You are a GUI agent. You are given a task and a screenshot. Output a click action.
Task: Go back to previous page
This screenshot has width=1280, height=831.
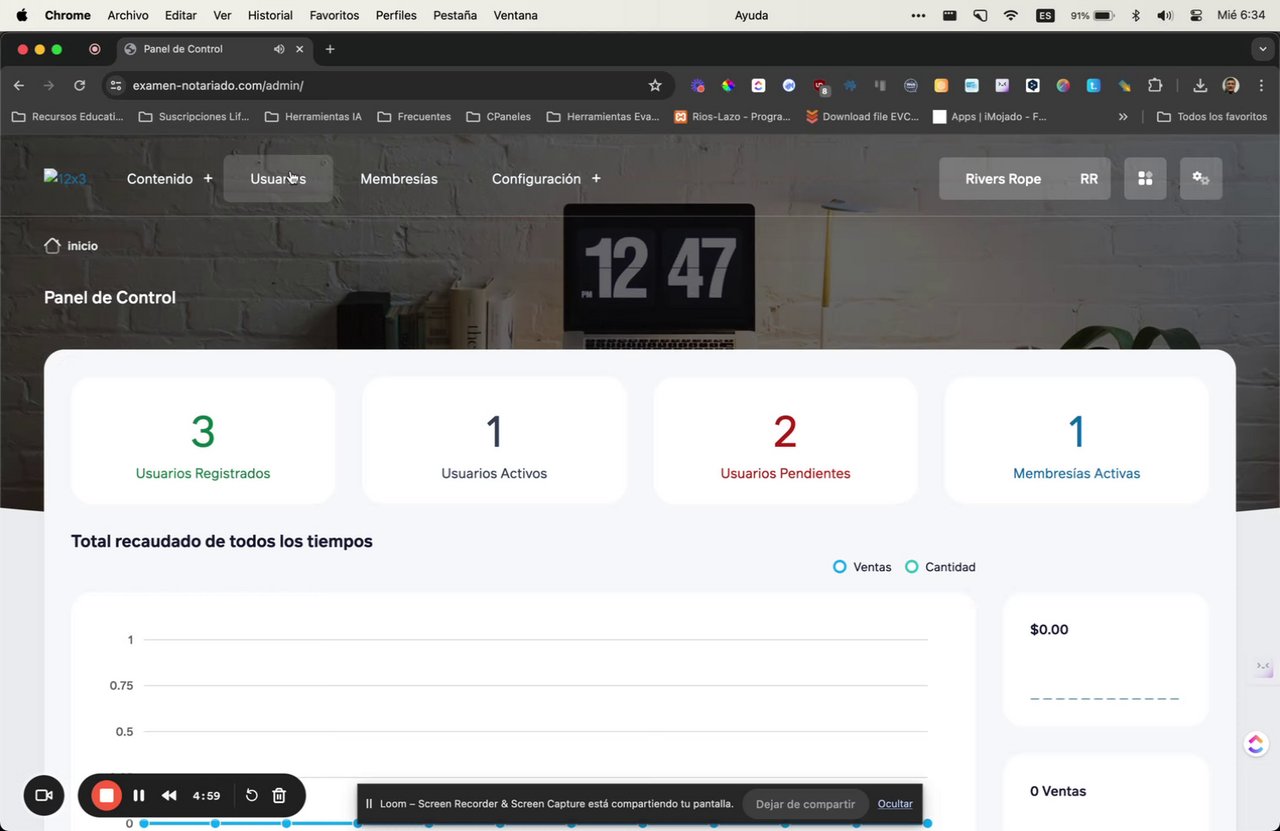19,86
